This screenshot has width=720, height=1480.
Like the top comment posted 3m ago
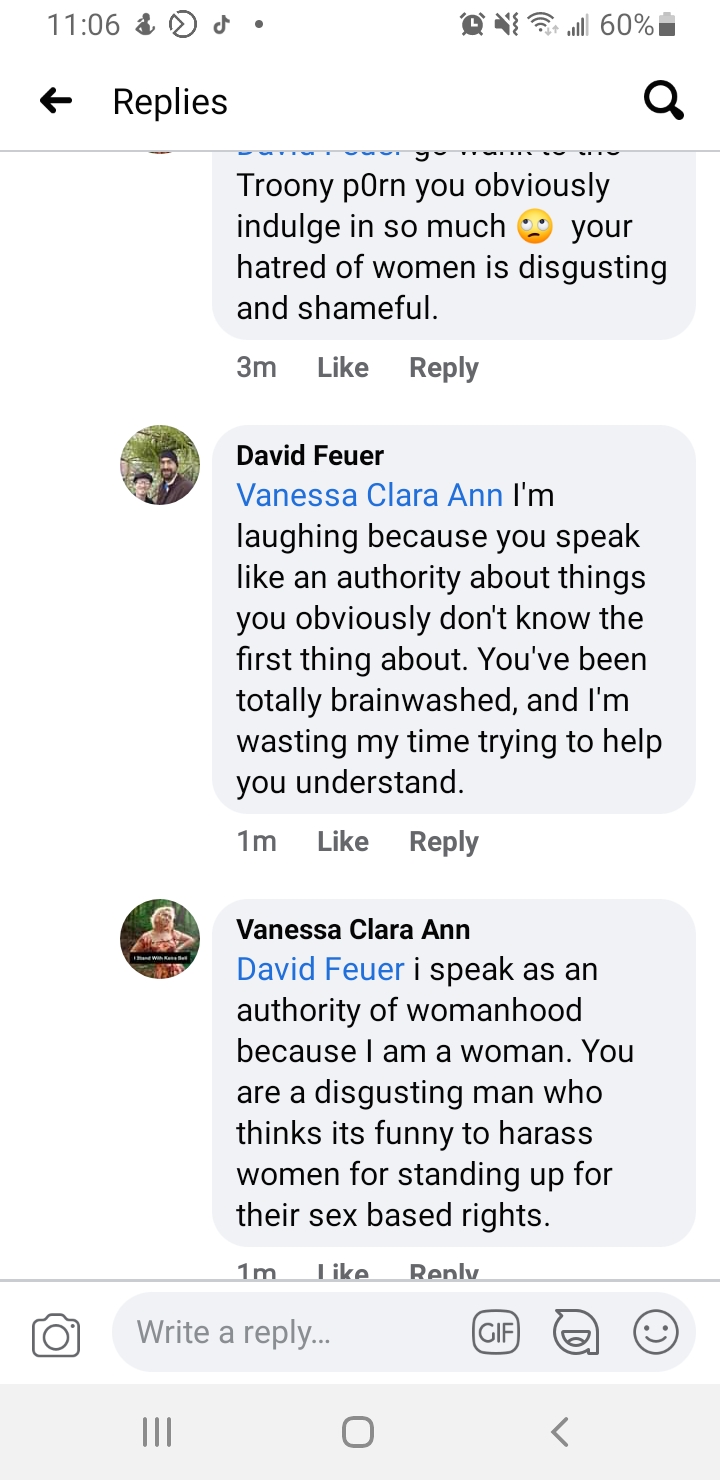tap(342, 368)
